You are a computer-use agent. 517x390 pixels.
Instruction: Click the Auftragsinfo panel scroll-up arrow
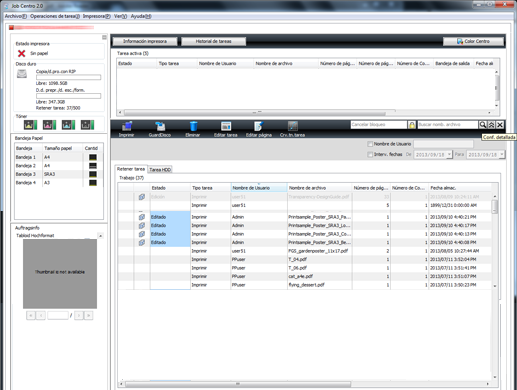(x=100, y=236)
